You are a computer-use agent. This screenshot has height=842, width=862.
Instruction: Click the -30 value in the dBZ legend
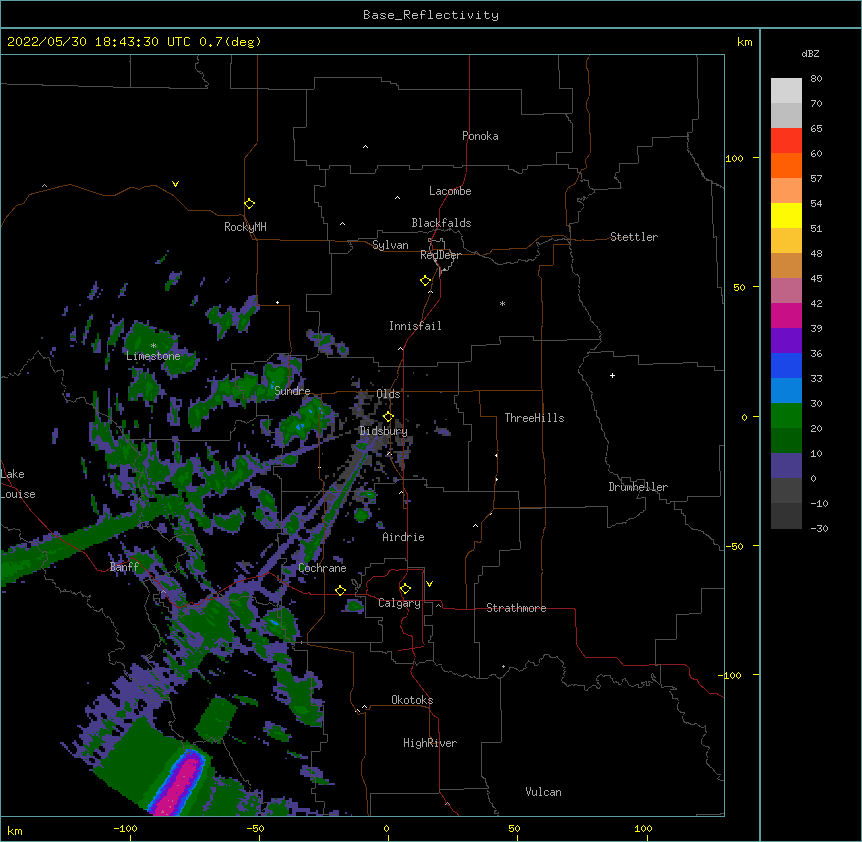(819, 529)
